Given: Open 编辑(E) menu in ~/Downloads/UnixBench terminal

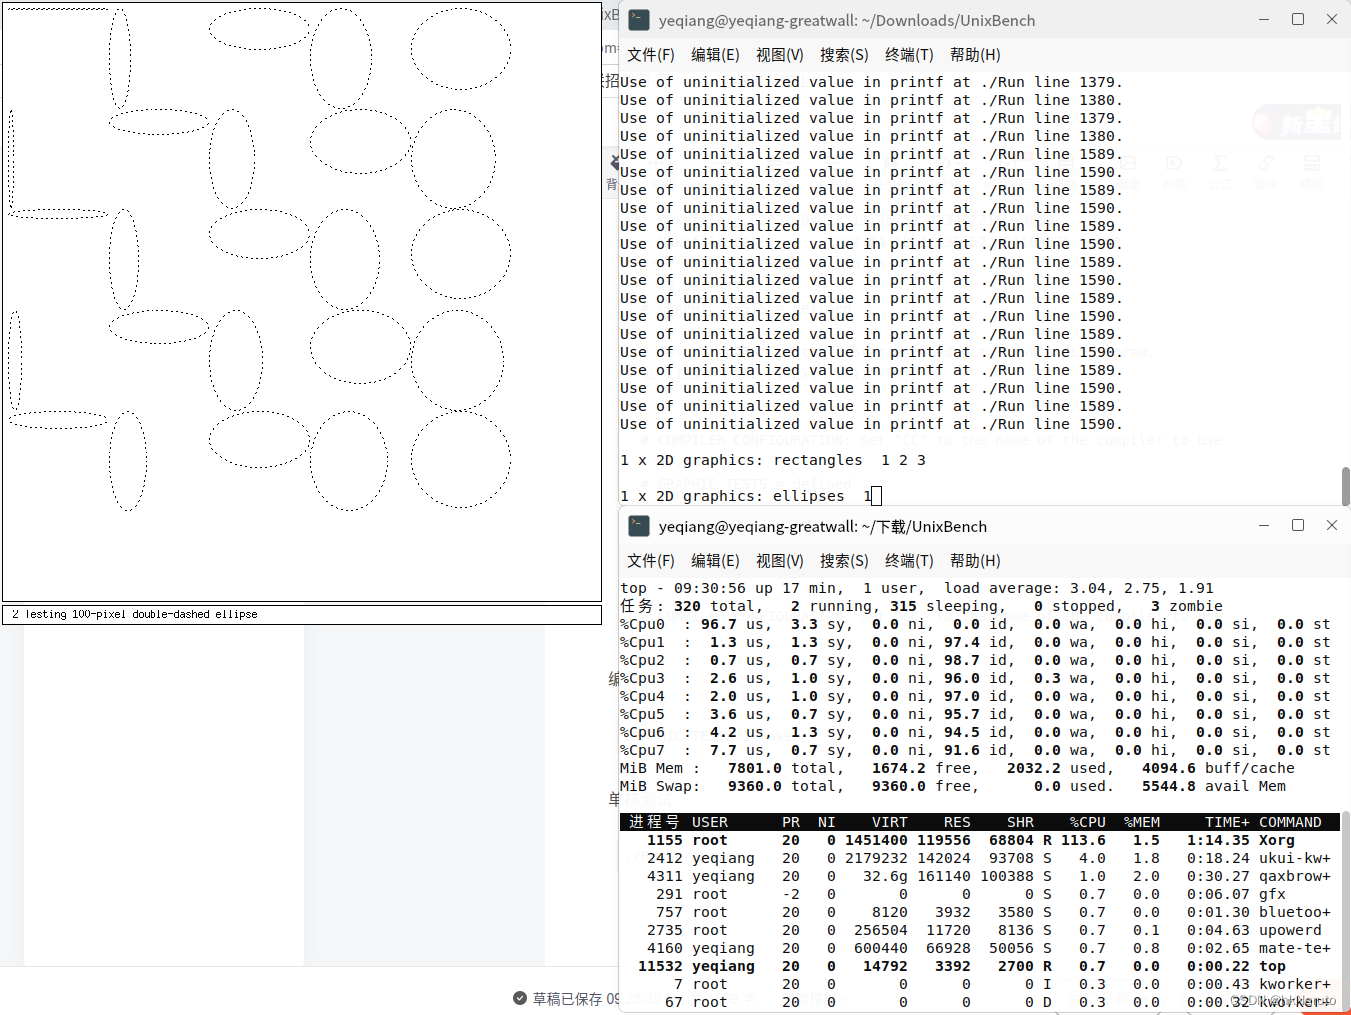Looking at the screenshot, I should [715, 55].
